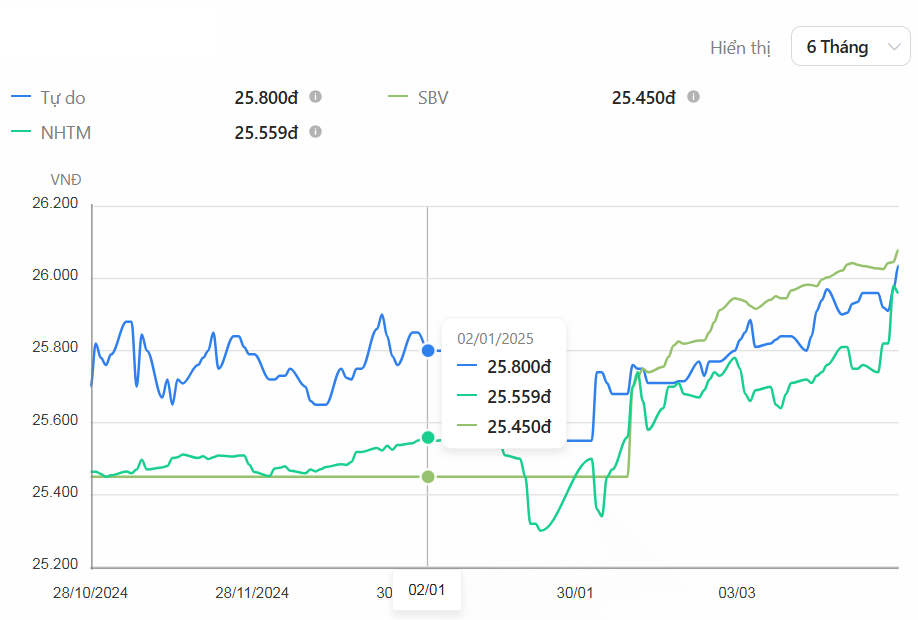
Task: Click the olive SBV data point marker
Action: (428, 477)
